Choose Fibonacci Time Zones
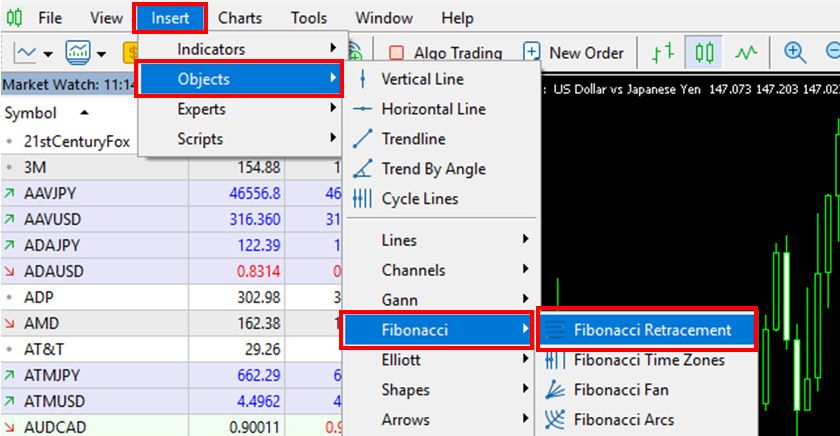 (648, 360)
